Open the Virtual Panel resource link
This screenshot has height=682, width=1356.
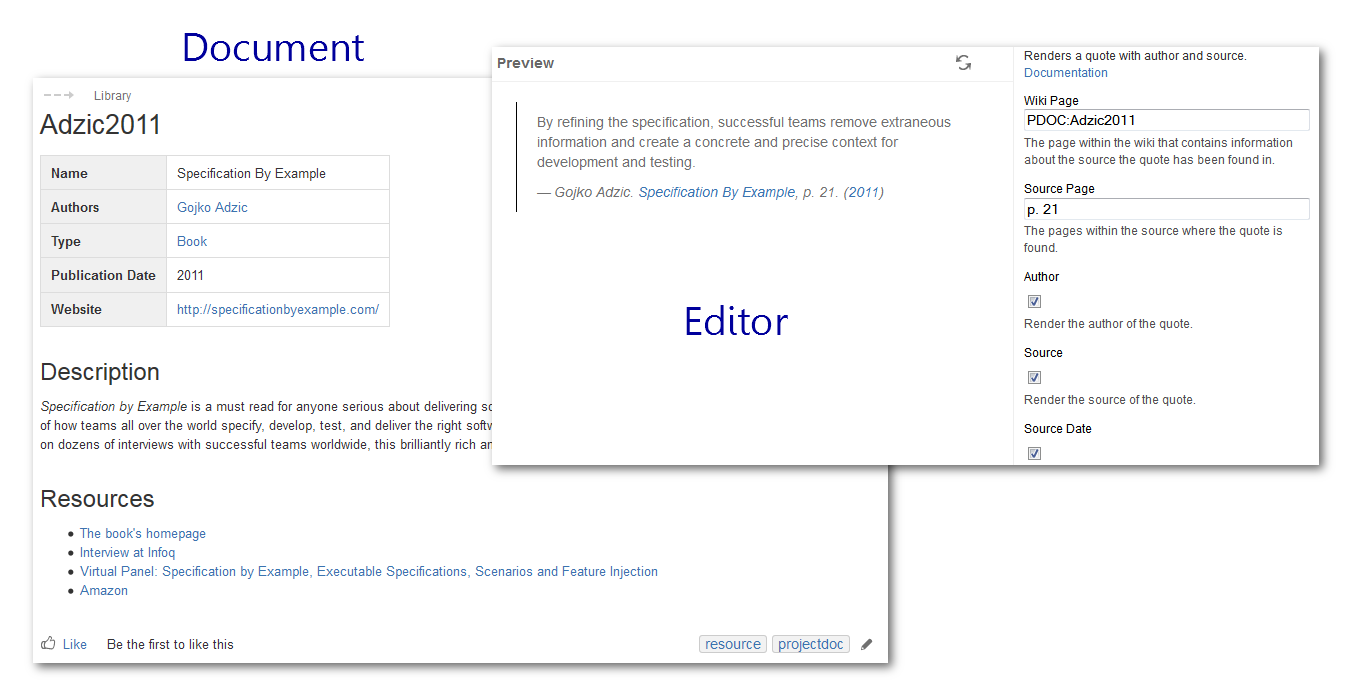point(368,572)
